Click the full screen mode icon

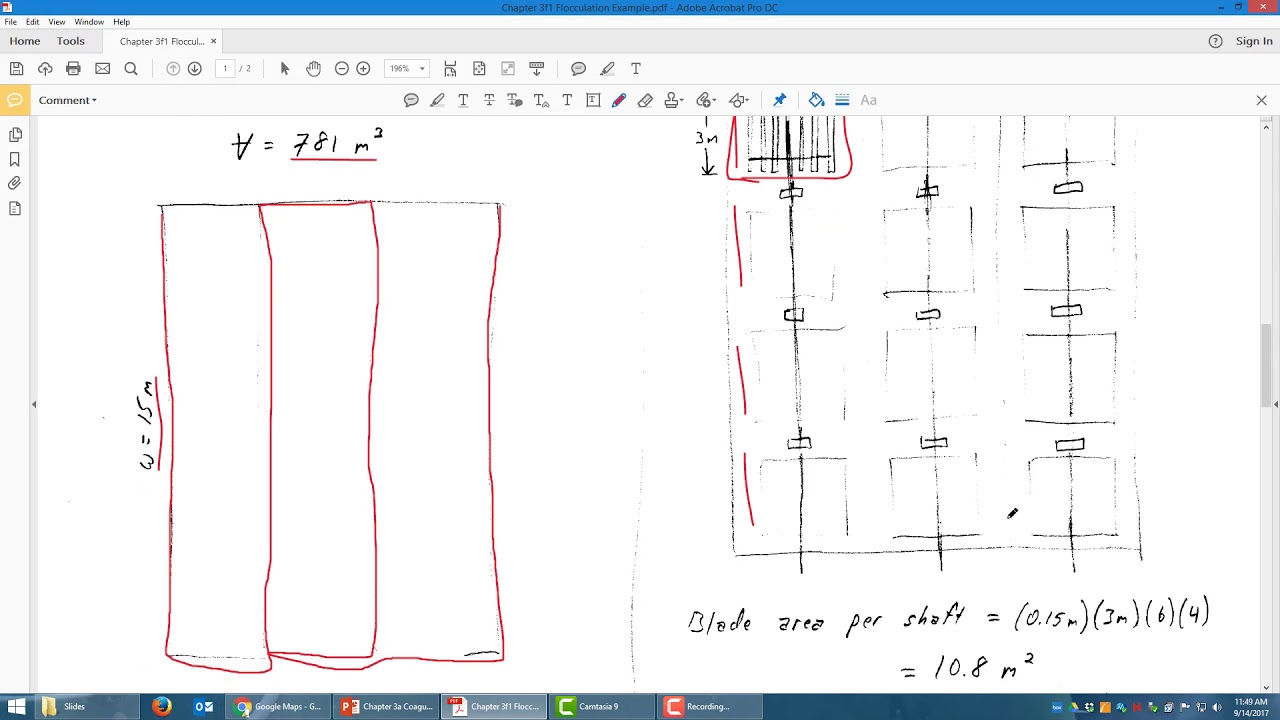508,69
